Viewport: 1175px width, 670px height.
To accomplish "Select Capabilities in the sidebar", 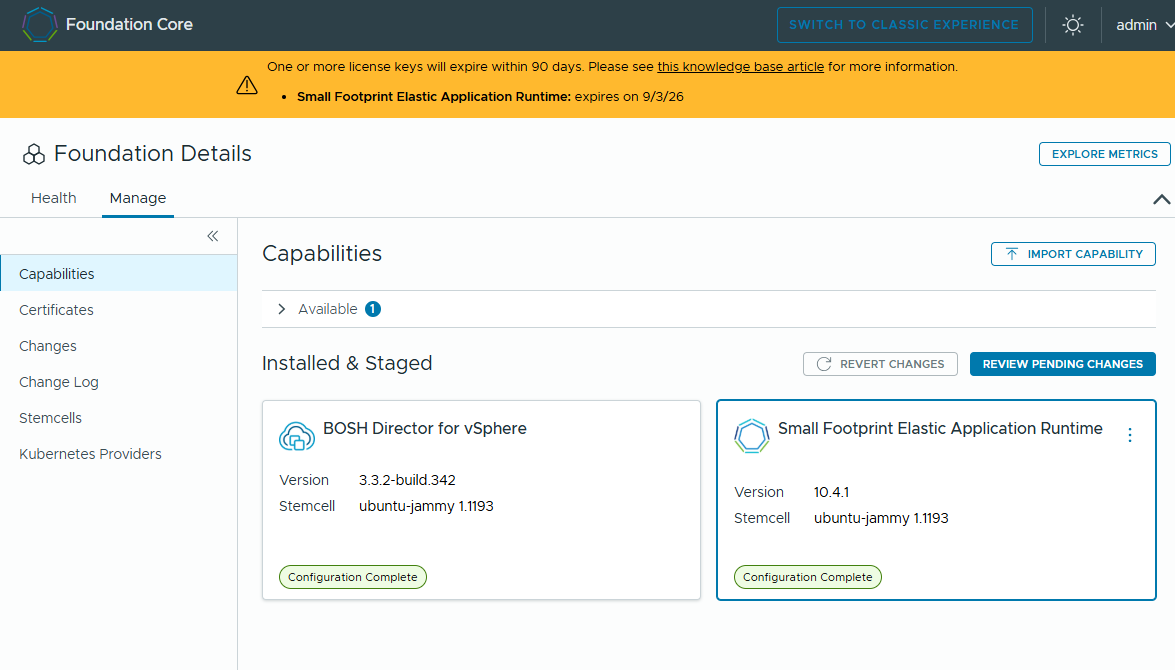I will (118, 274).
